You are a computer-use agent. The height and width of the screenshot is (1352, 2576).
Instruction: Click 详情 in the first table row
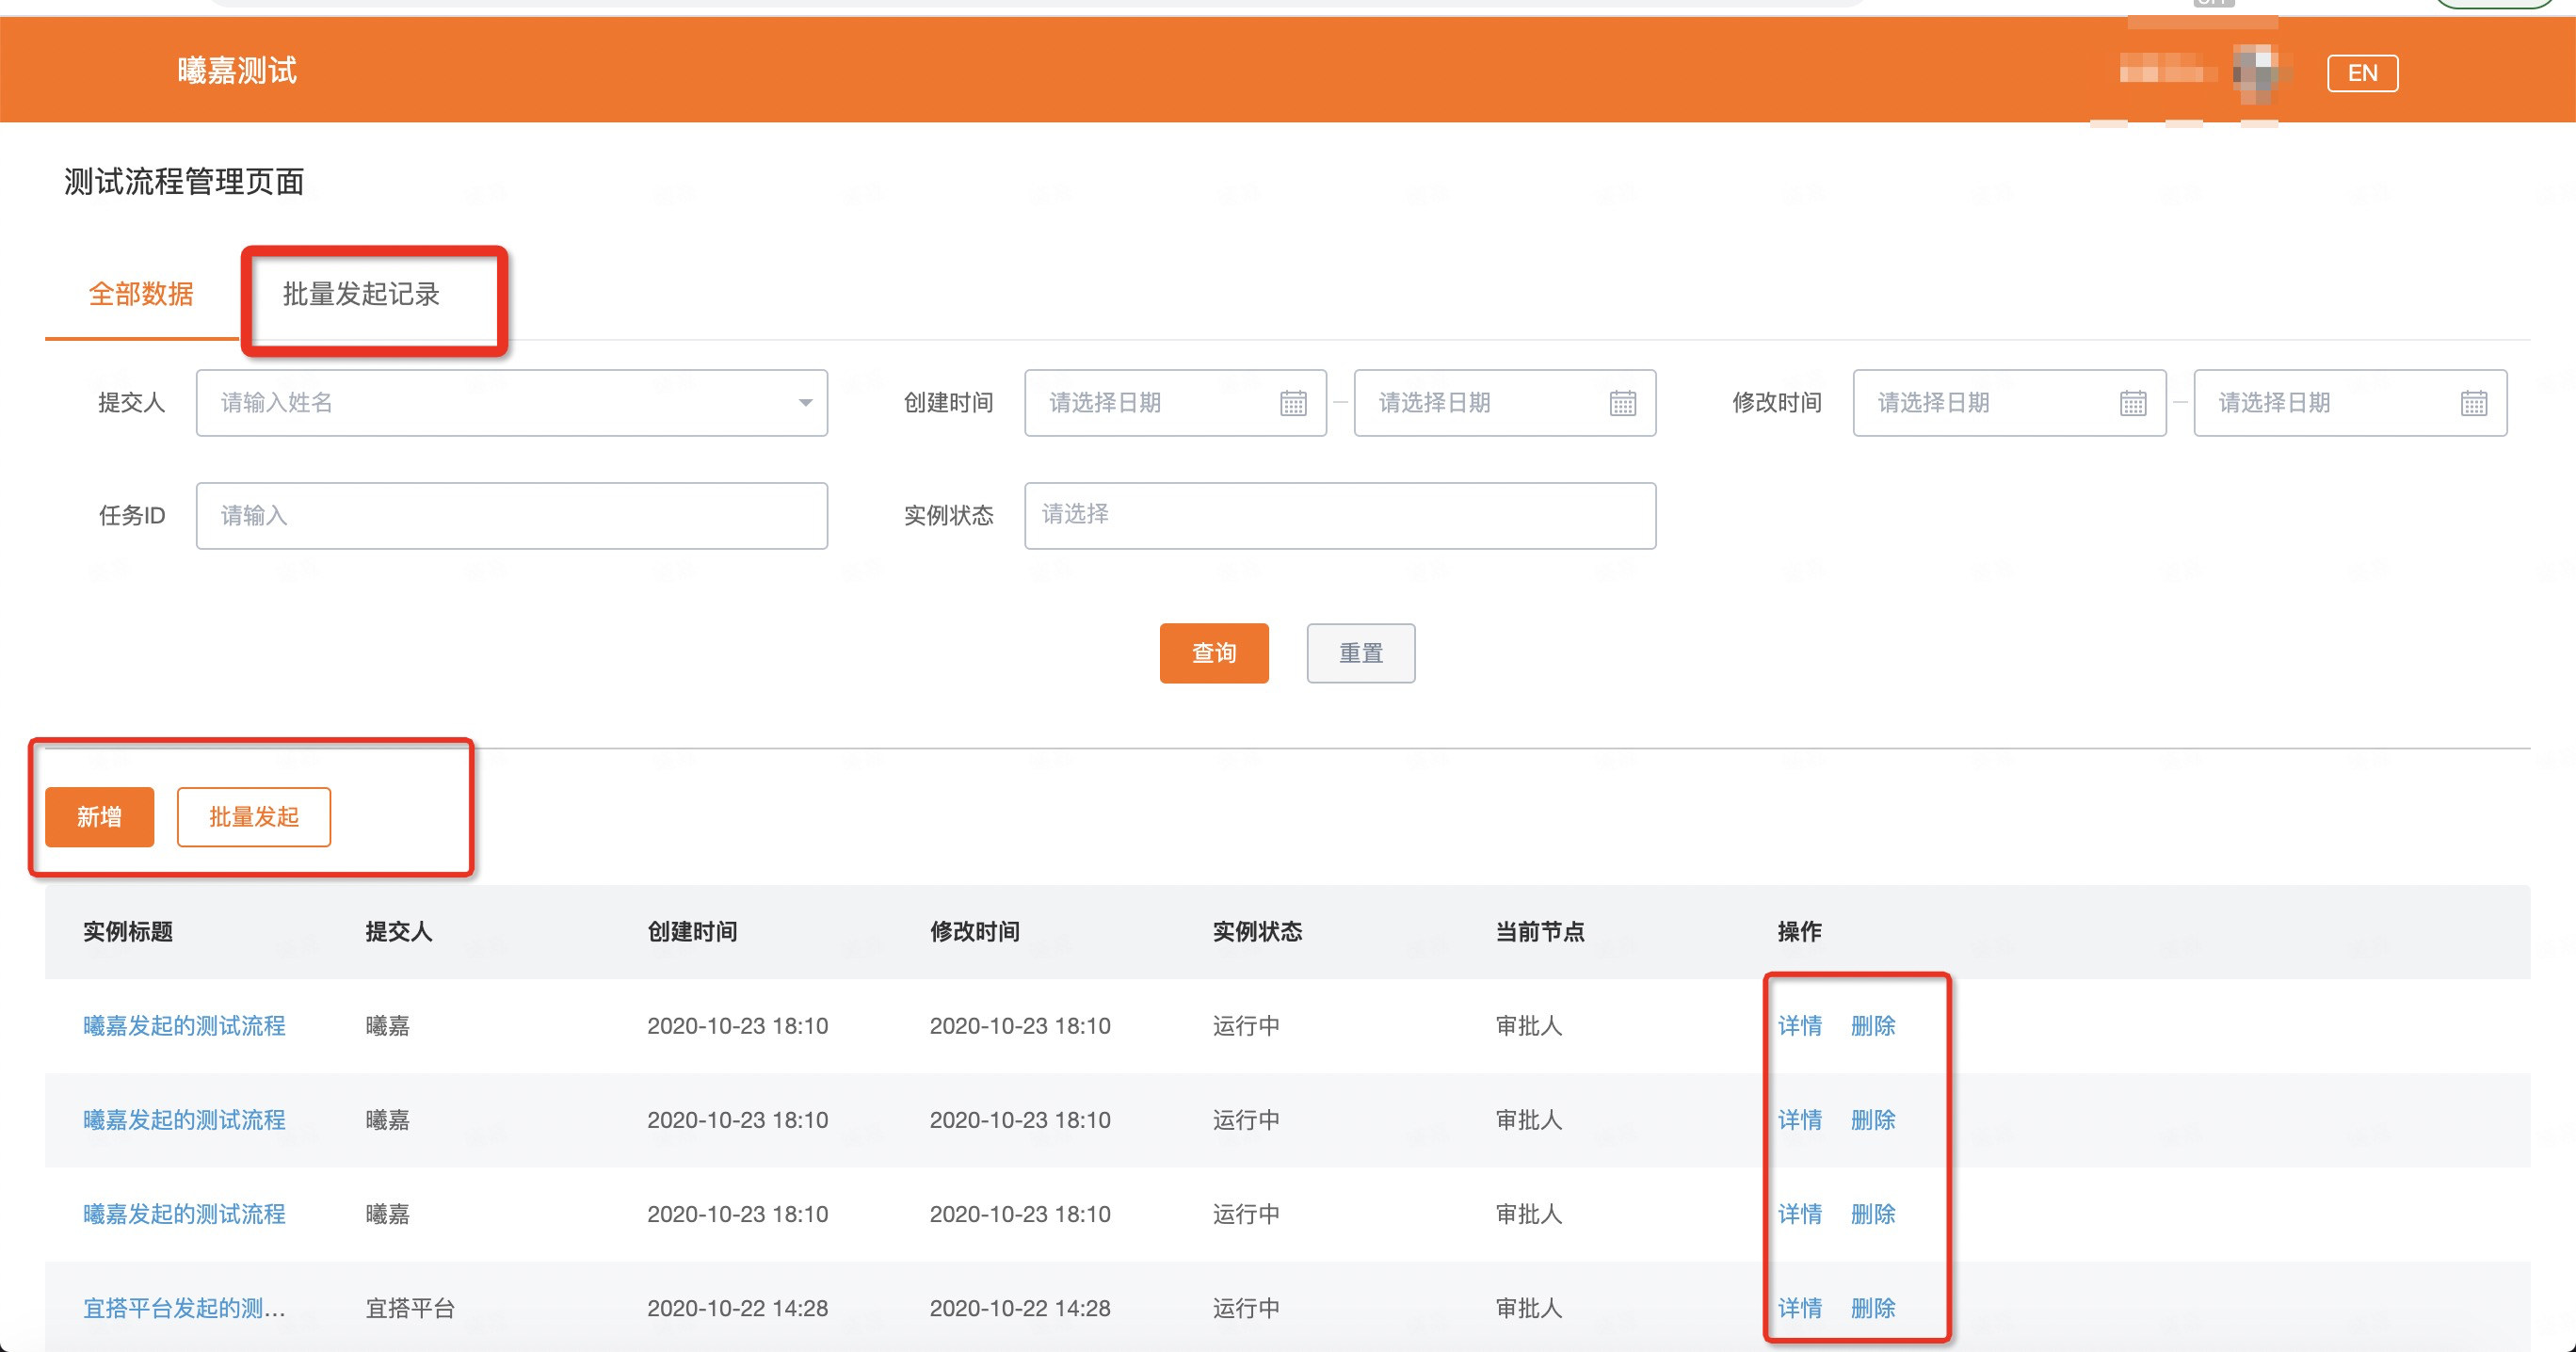point(1799,1025)
